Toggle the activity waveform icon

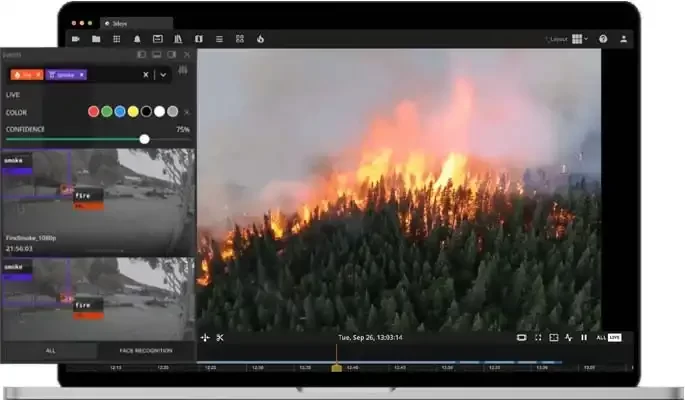(568, 338)
